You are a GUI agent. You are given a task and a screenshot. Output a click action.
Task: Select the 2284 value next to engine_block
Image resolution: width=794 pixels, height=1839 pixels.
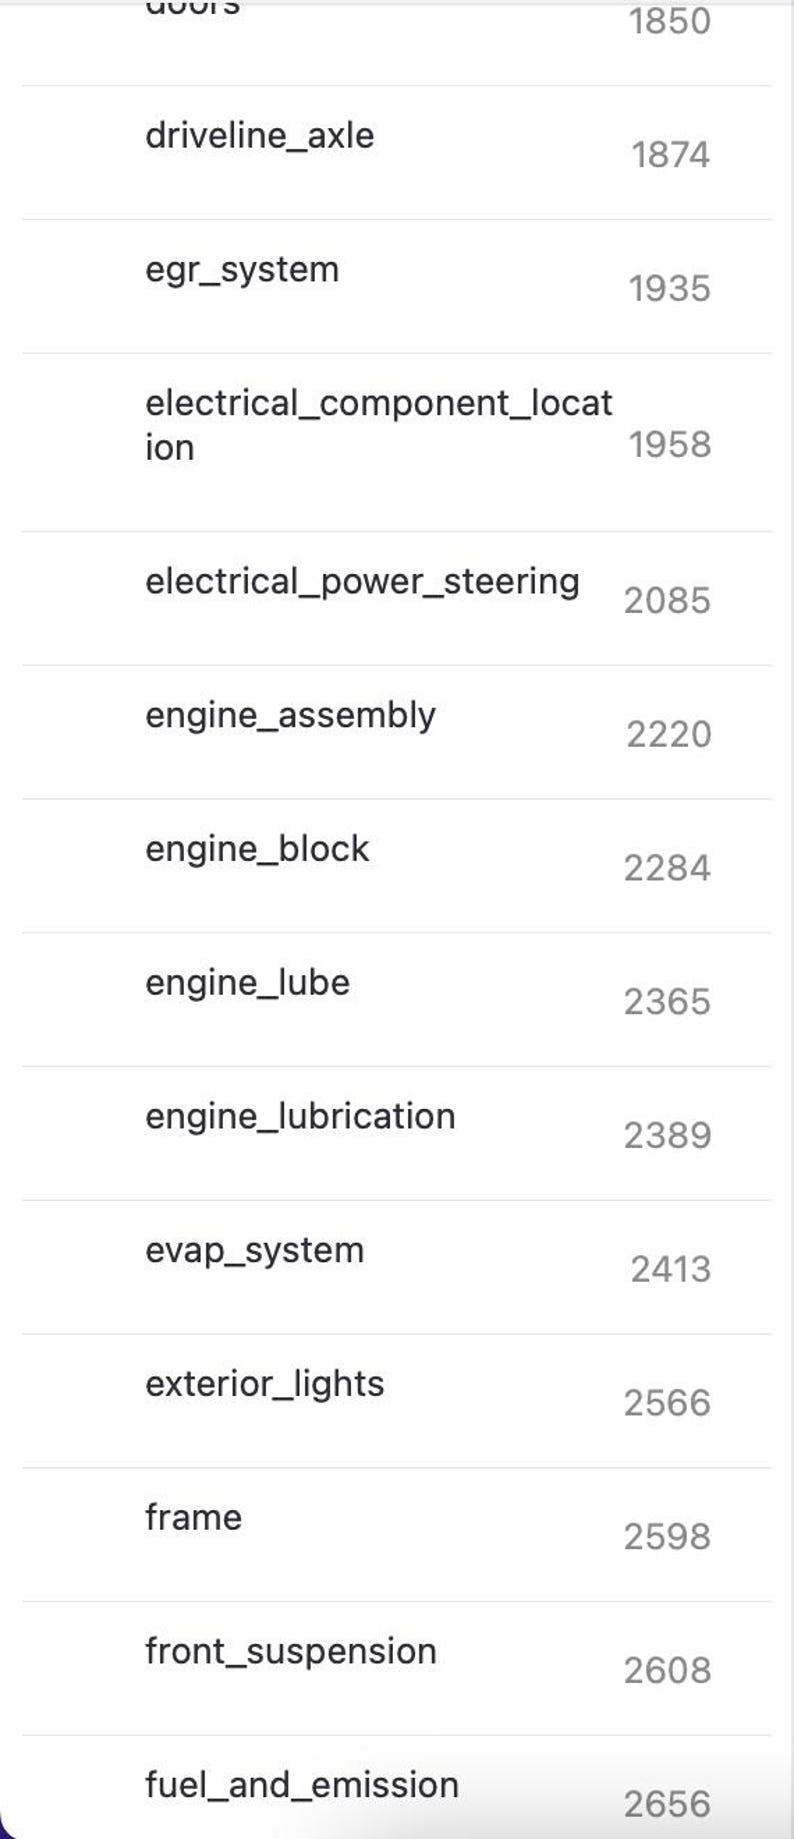click(x=667, y=868)
